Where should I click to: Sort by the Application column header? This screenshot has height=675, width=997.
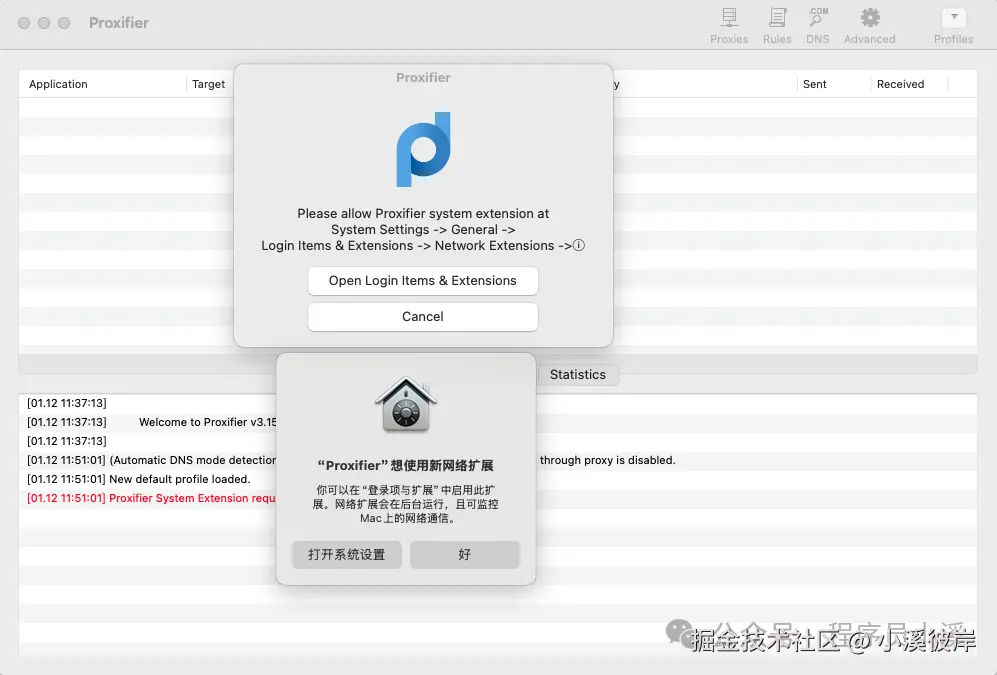tap(102, 84)
